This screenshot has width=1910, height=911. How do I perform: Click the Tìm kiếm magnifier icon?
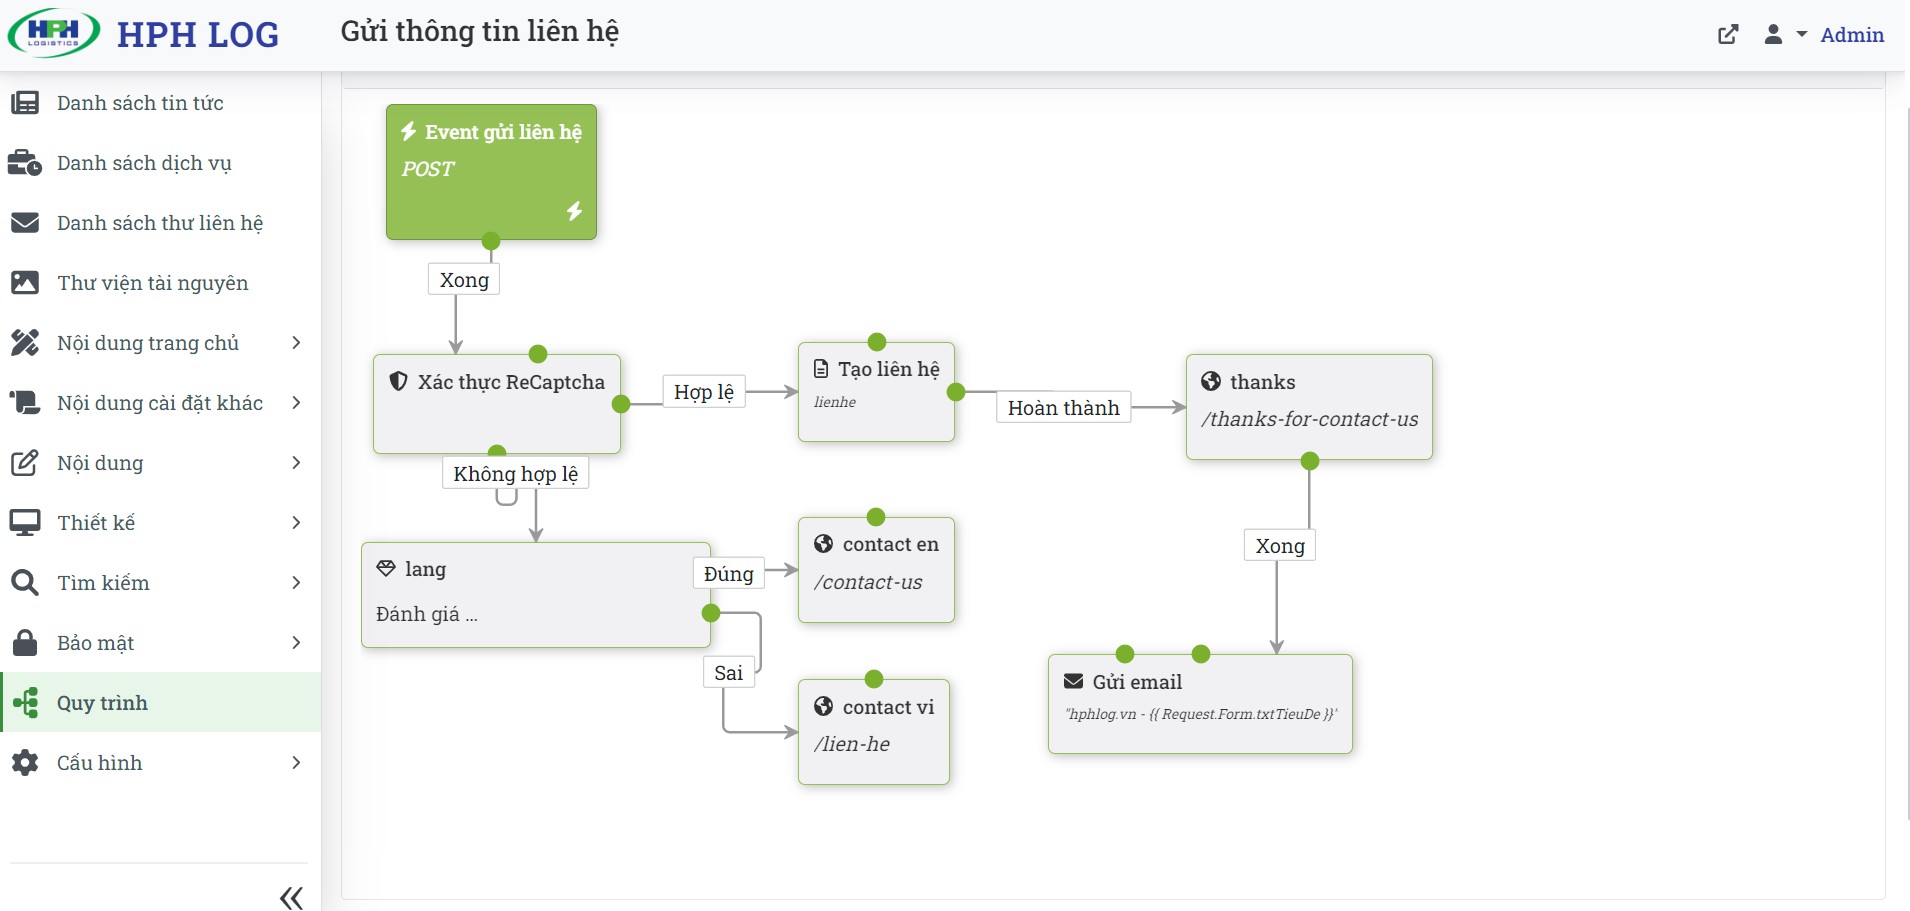(25, 583)
